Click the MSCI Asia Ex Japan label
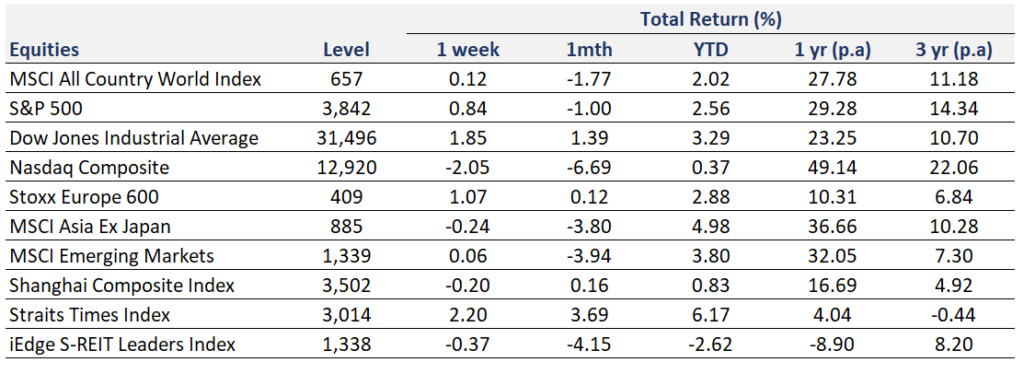The image size is (1024, 374). [90, 226]
